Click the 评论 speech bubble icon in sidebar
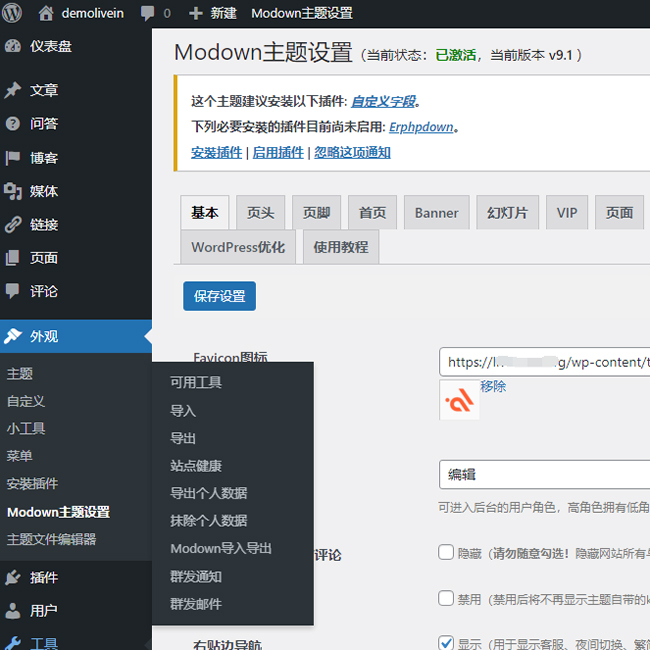 [x=12, y=291]
